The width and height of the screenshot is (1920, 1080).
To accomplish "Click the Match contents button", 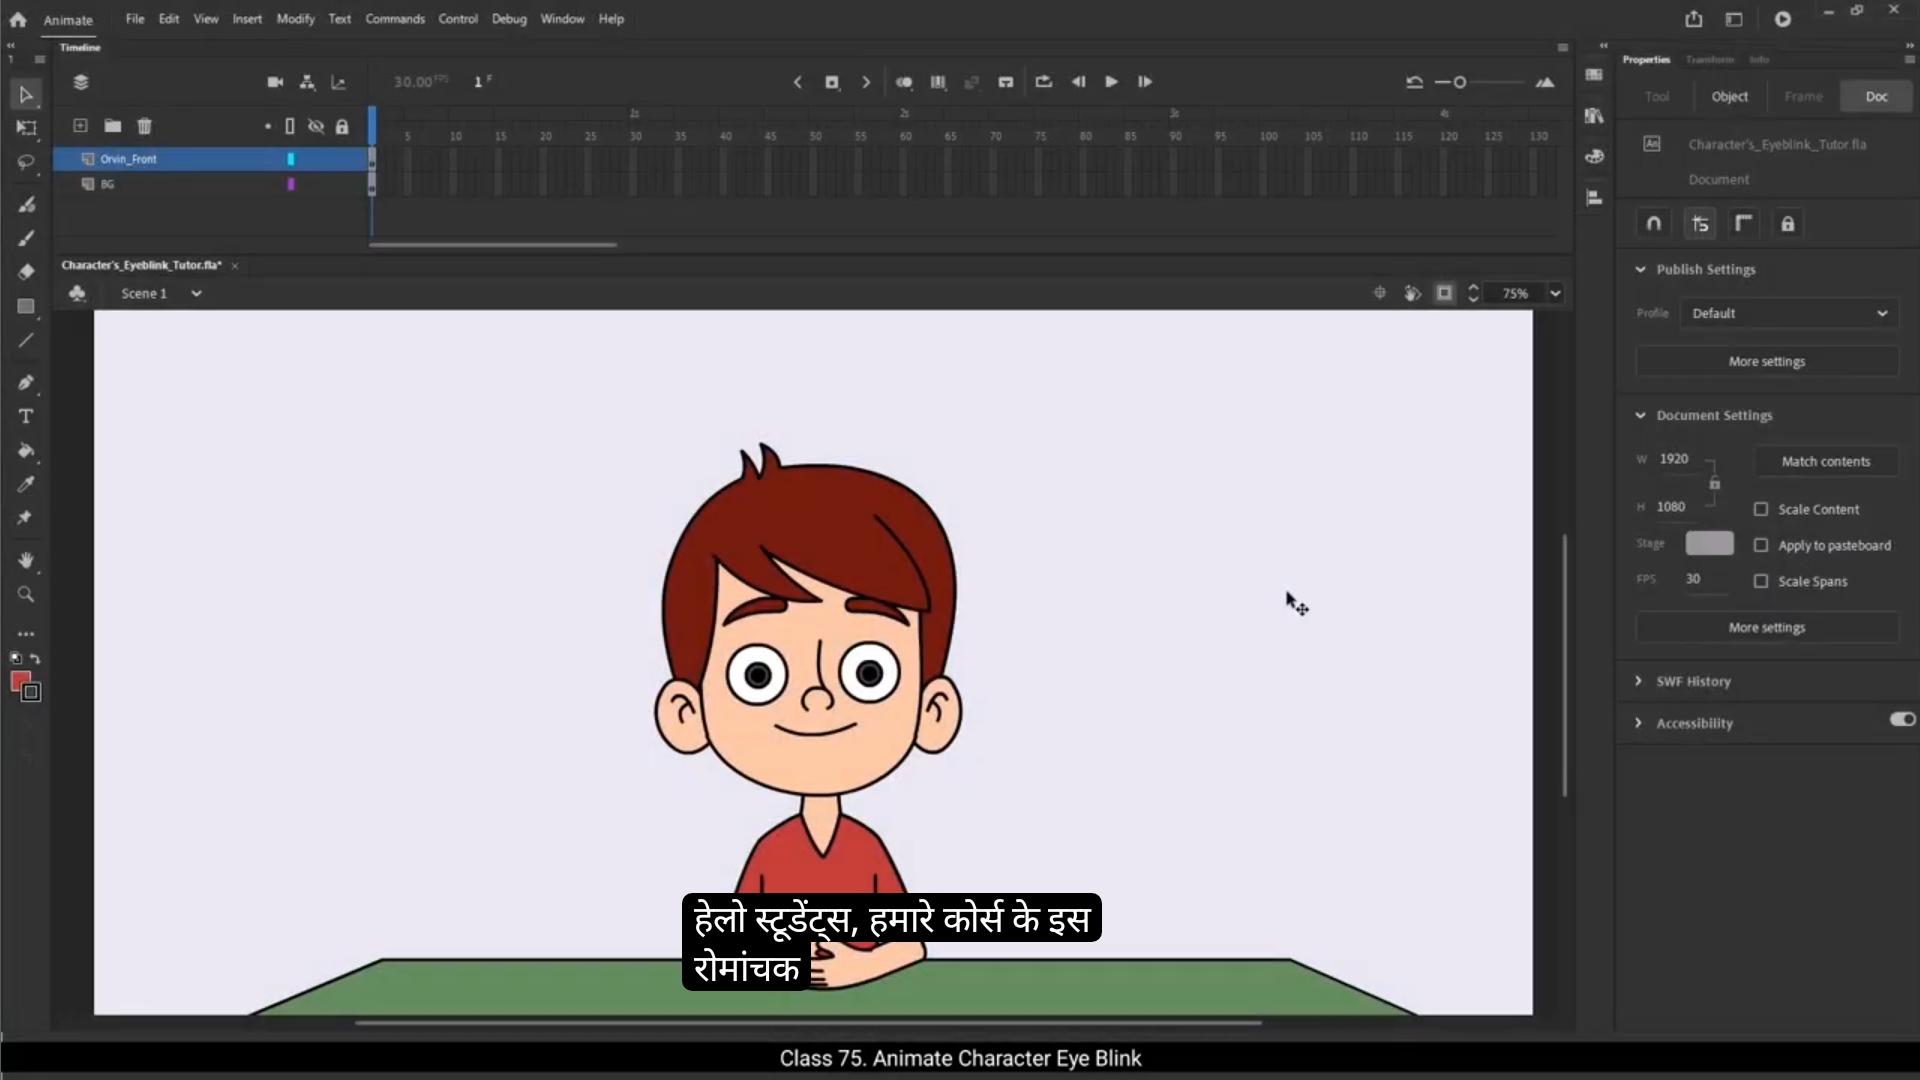I will pos(1825,461).
